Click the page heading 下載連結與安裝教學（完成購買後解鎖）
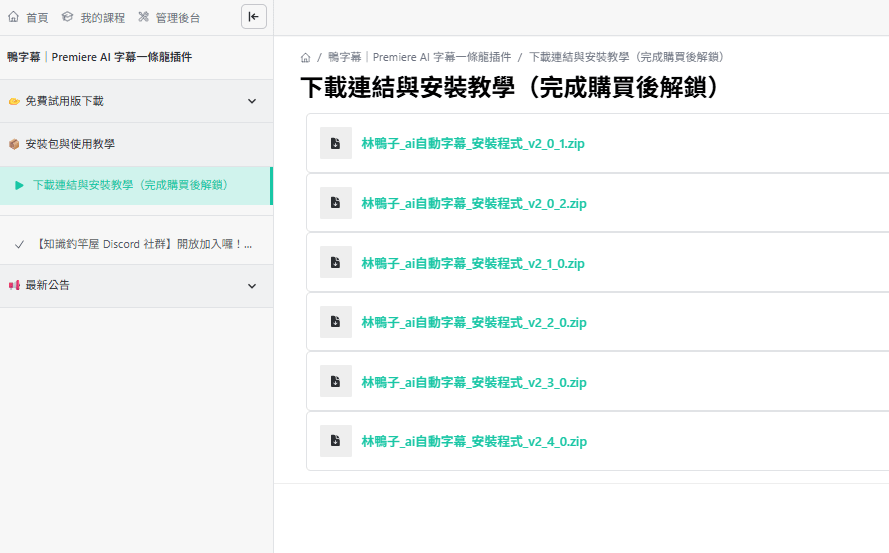The width and height of the screenshot is (889, 553). pyautogui.click(x=512, y=87)
